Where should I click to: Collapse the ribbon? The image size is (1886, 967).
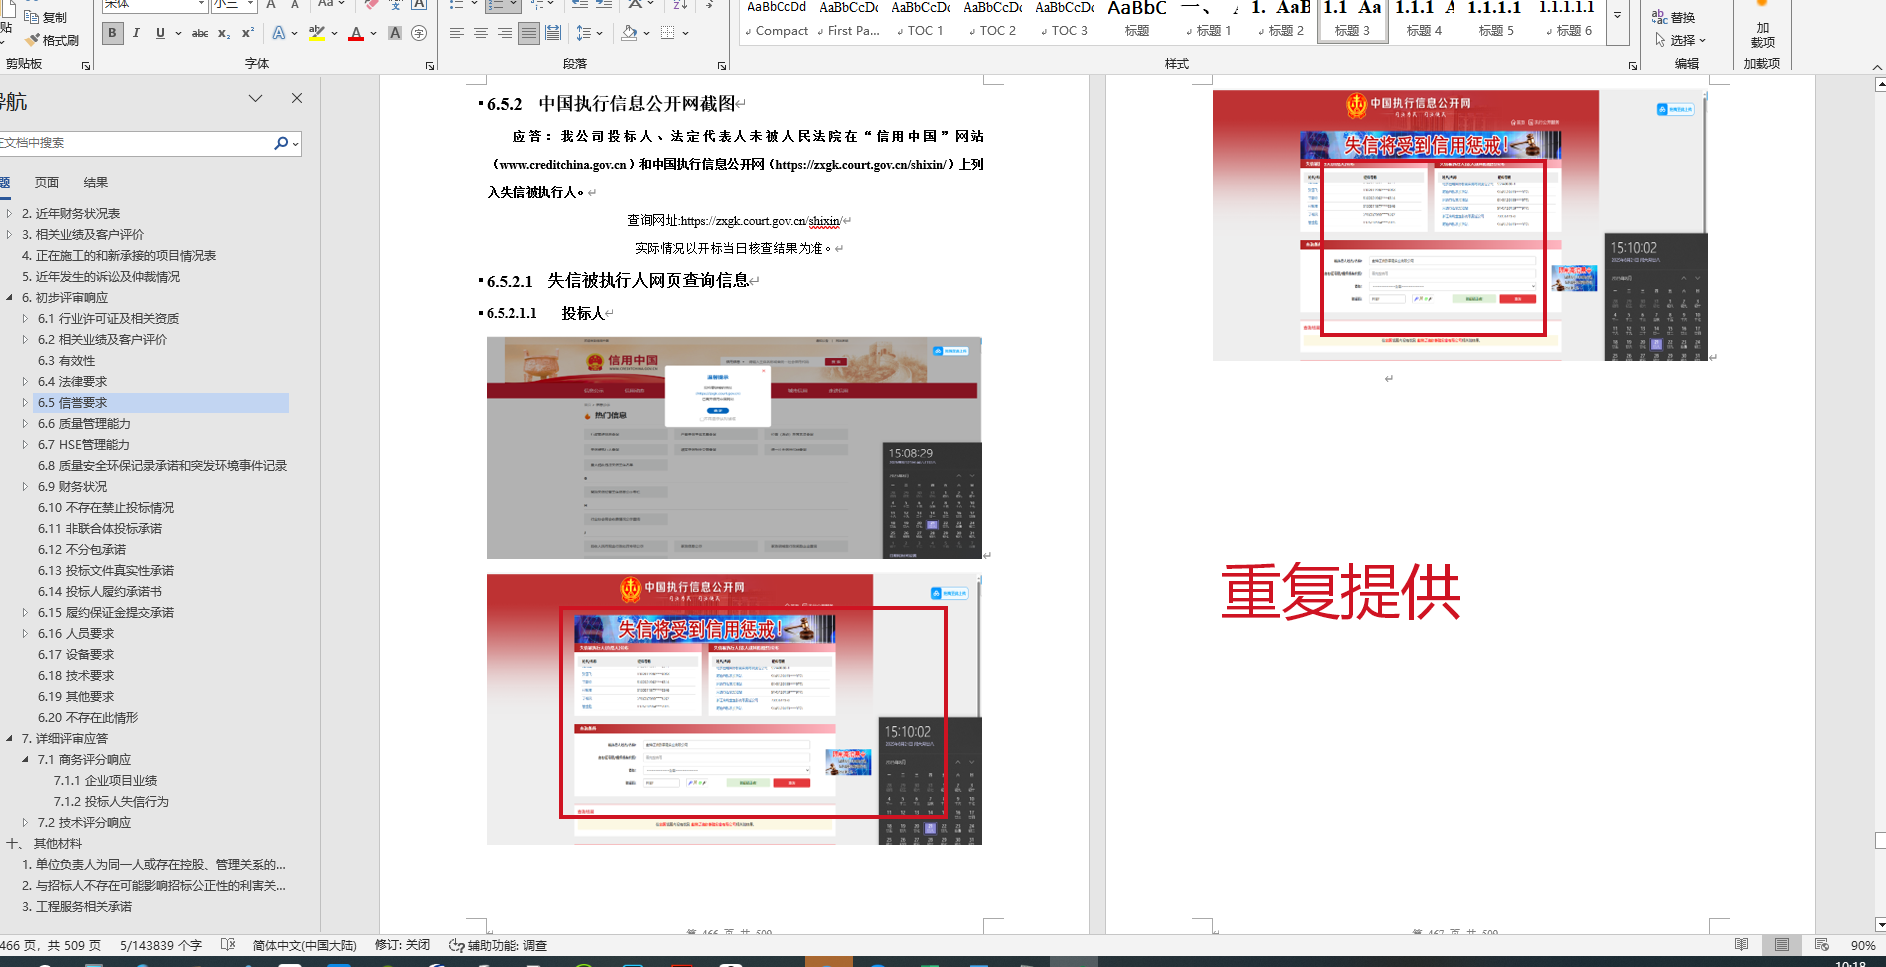pyautogui.click(x=1876, y=67)
